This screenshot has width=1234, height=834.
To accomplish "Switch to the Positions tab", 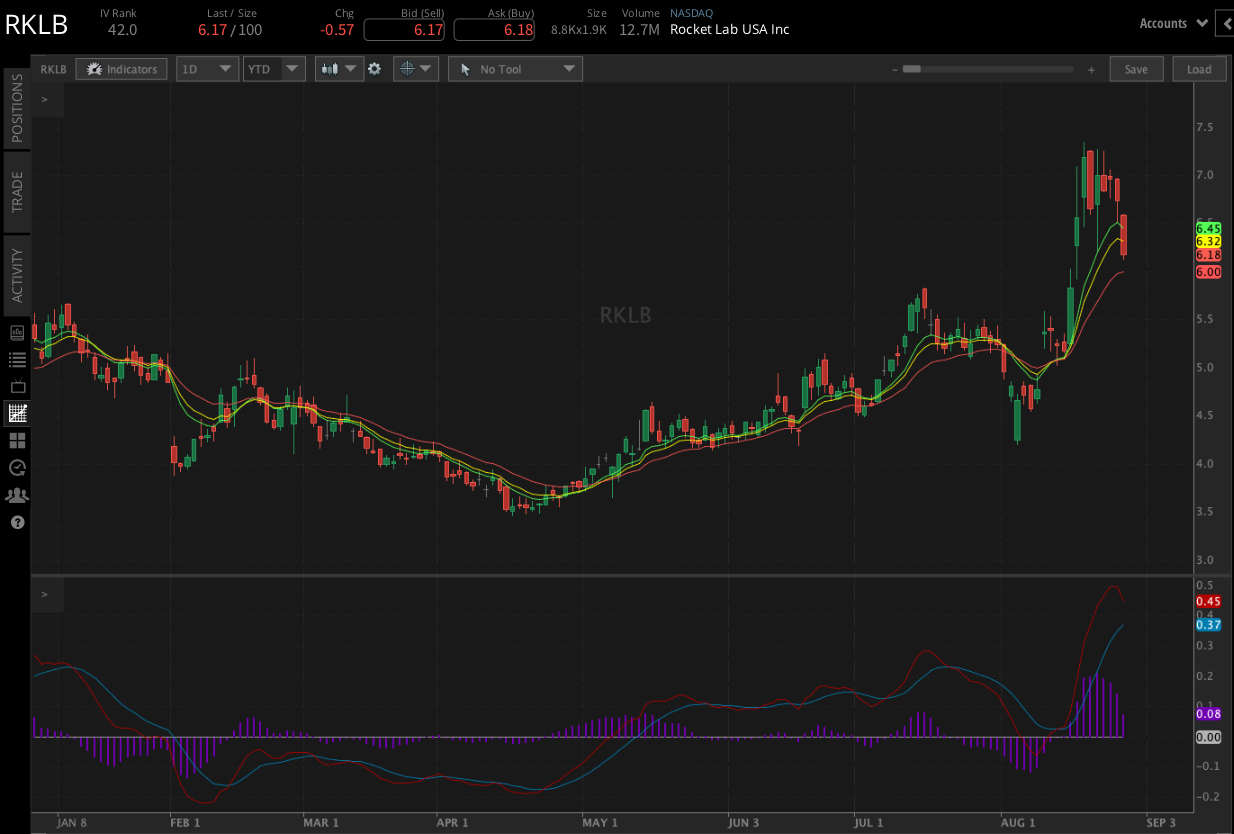I will (x=17, y=108).
